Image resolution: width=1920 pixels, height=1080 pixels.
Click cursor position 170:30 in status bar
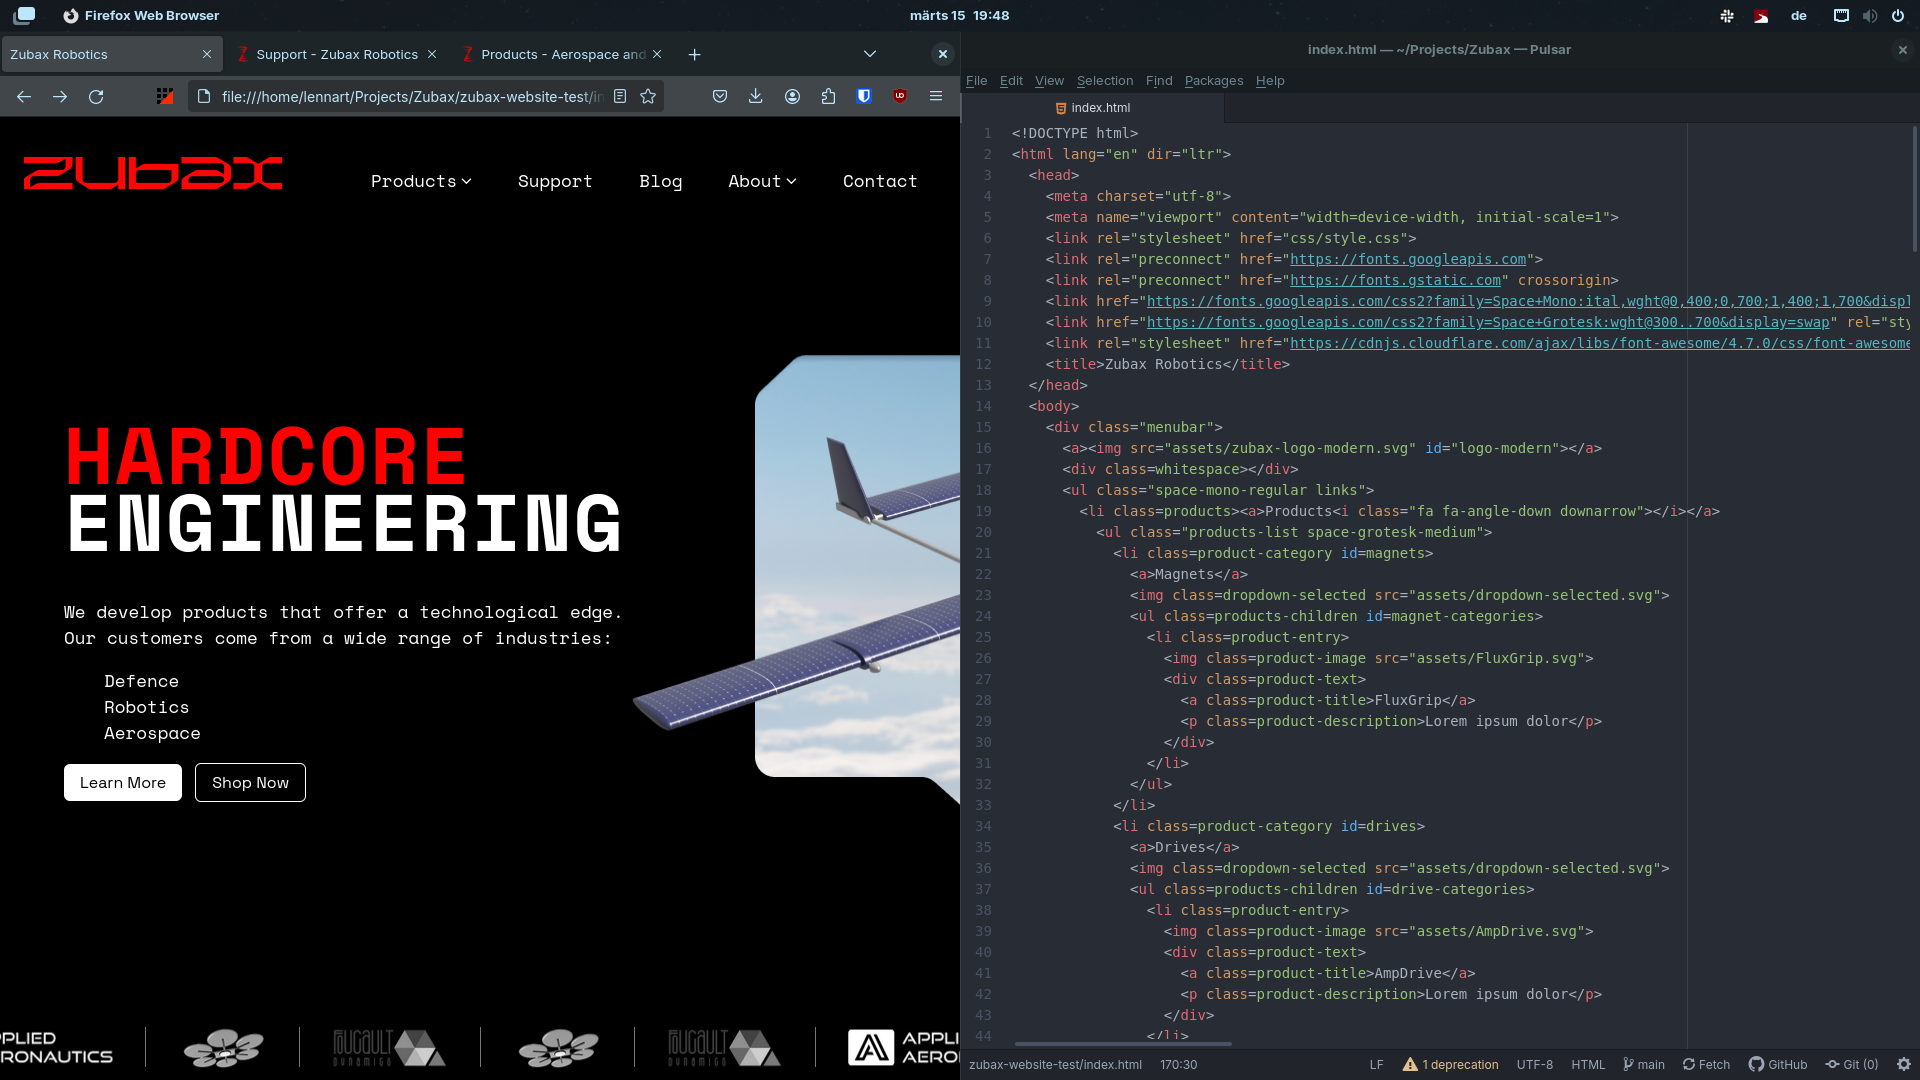(x=1178, y=1065)
